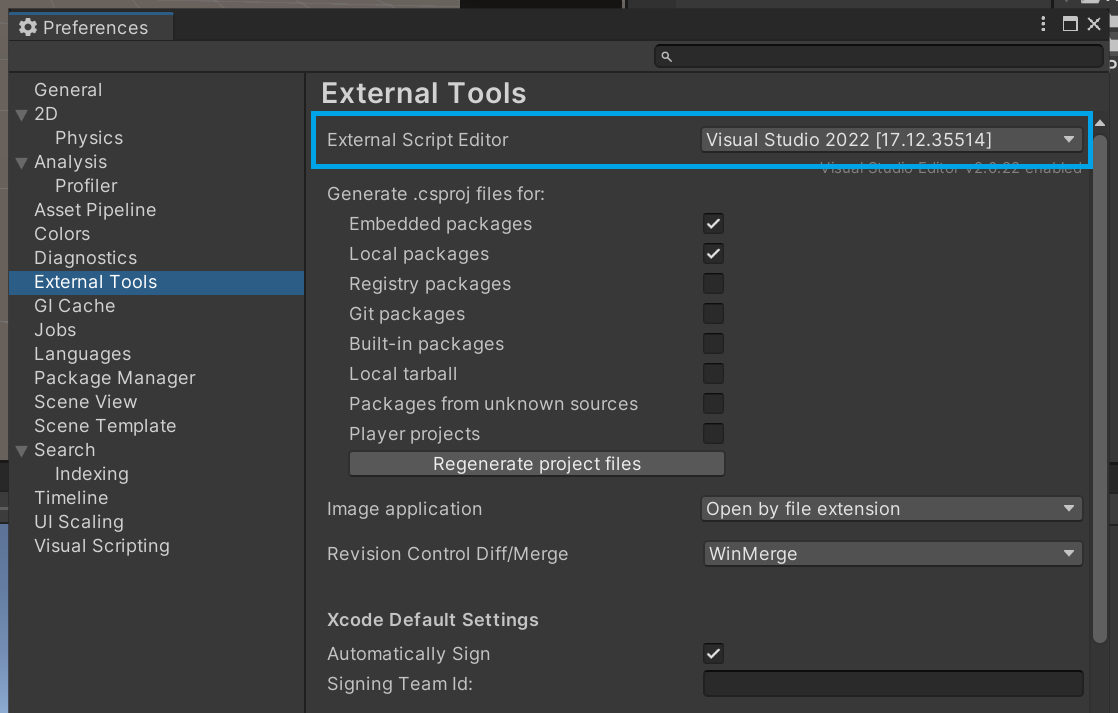The image size is (1118, 713).
Task: Select the Preferences tab
Action: click(x=91, y=27)
